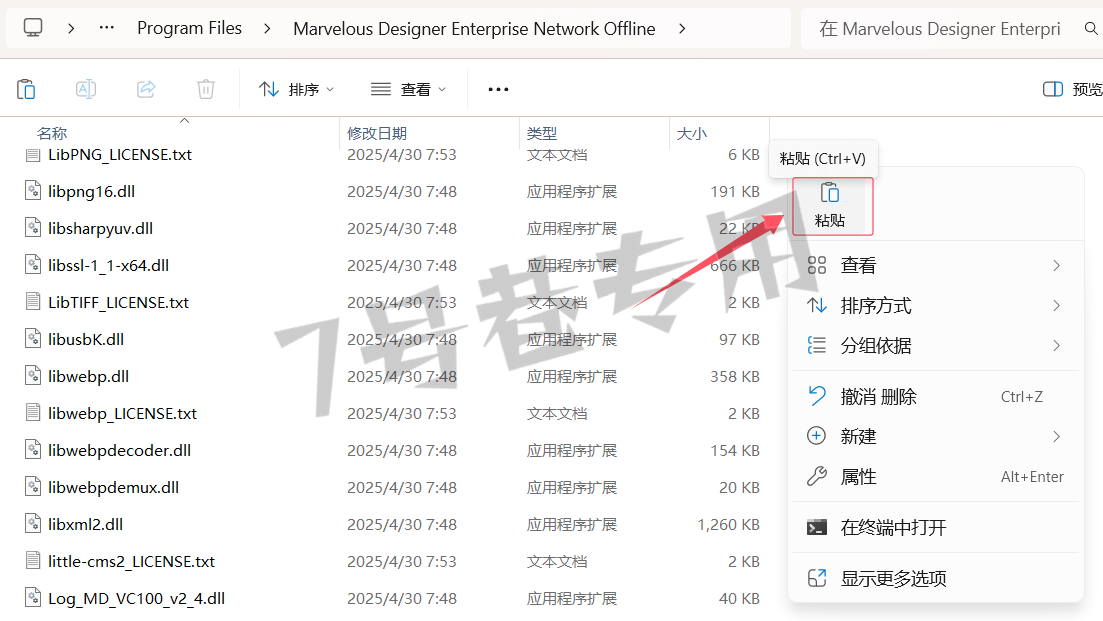1103x621 pixels.
Task: Go to Program Files breadcrumb
Action: click(189, 28)
